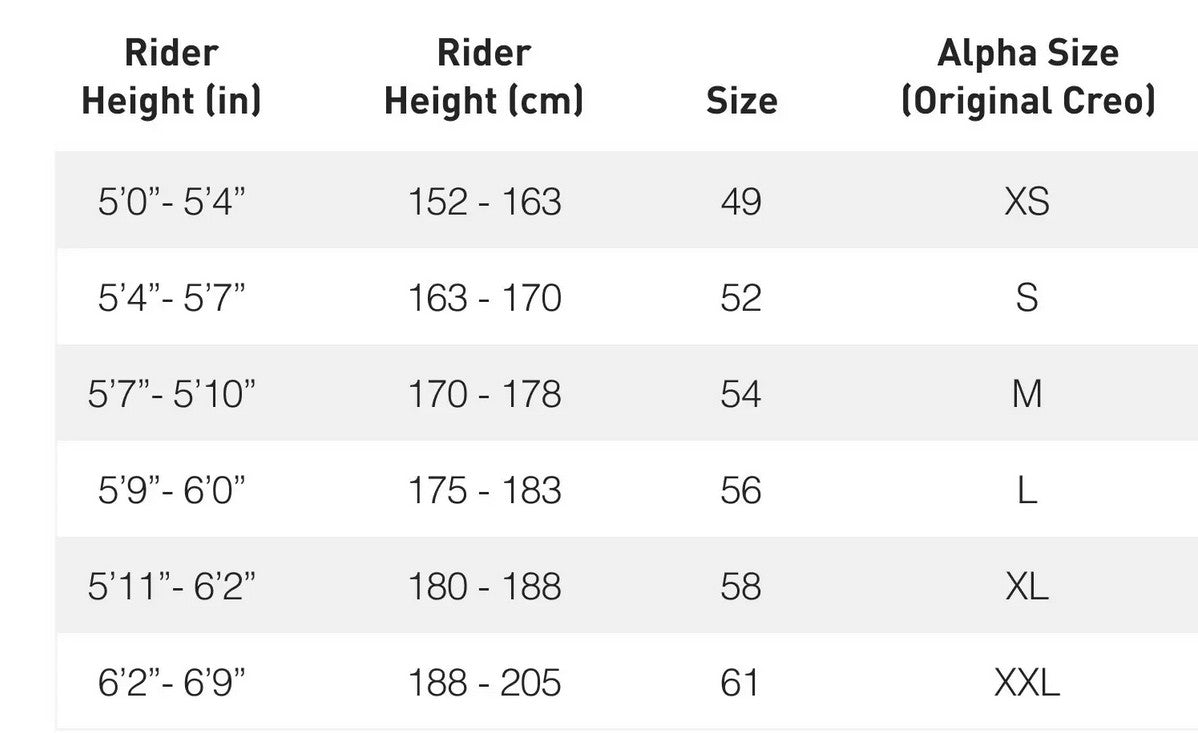Screen dimensions: 1198x733
Task: Click the "Size" column header
Action: tap(741, 101)
